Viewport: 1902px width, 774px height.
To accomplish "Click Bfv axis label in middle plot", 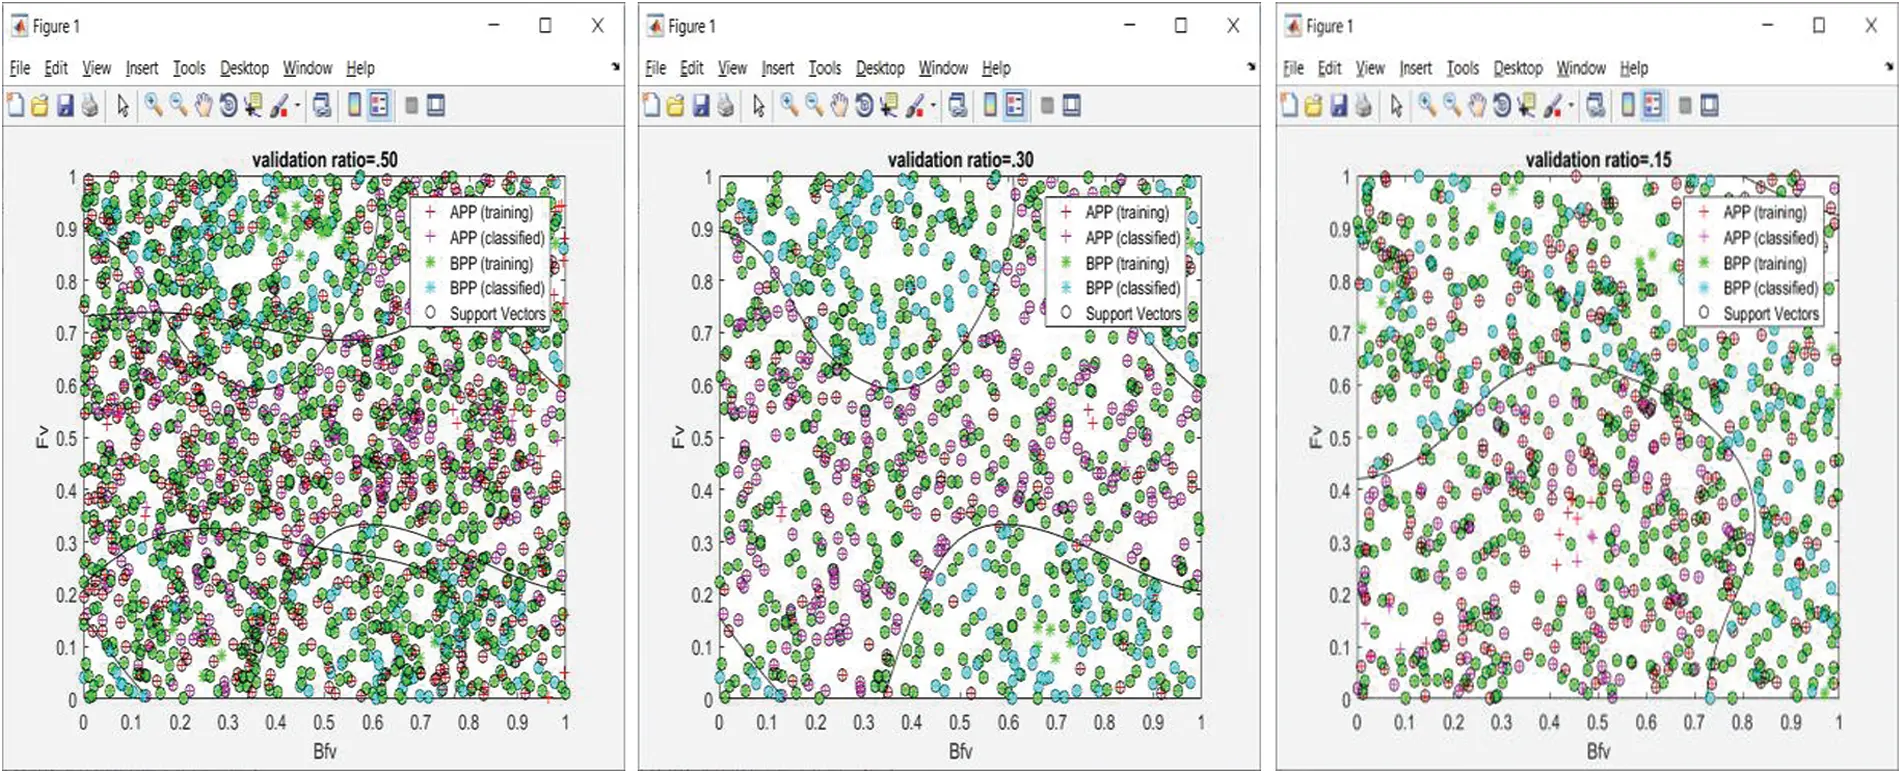I will (961, 751).
